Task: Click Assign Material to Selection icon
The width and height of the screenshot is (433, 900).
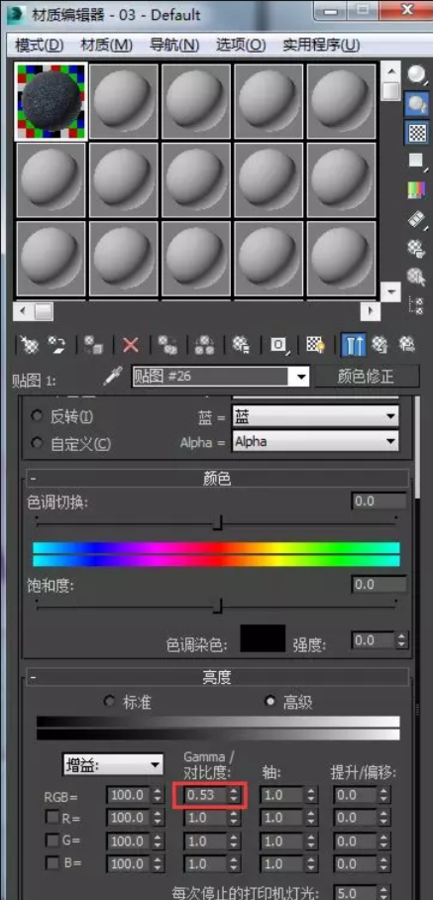Action: (92, 344)
